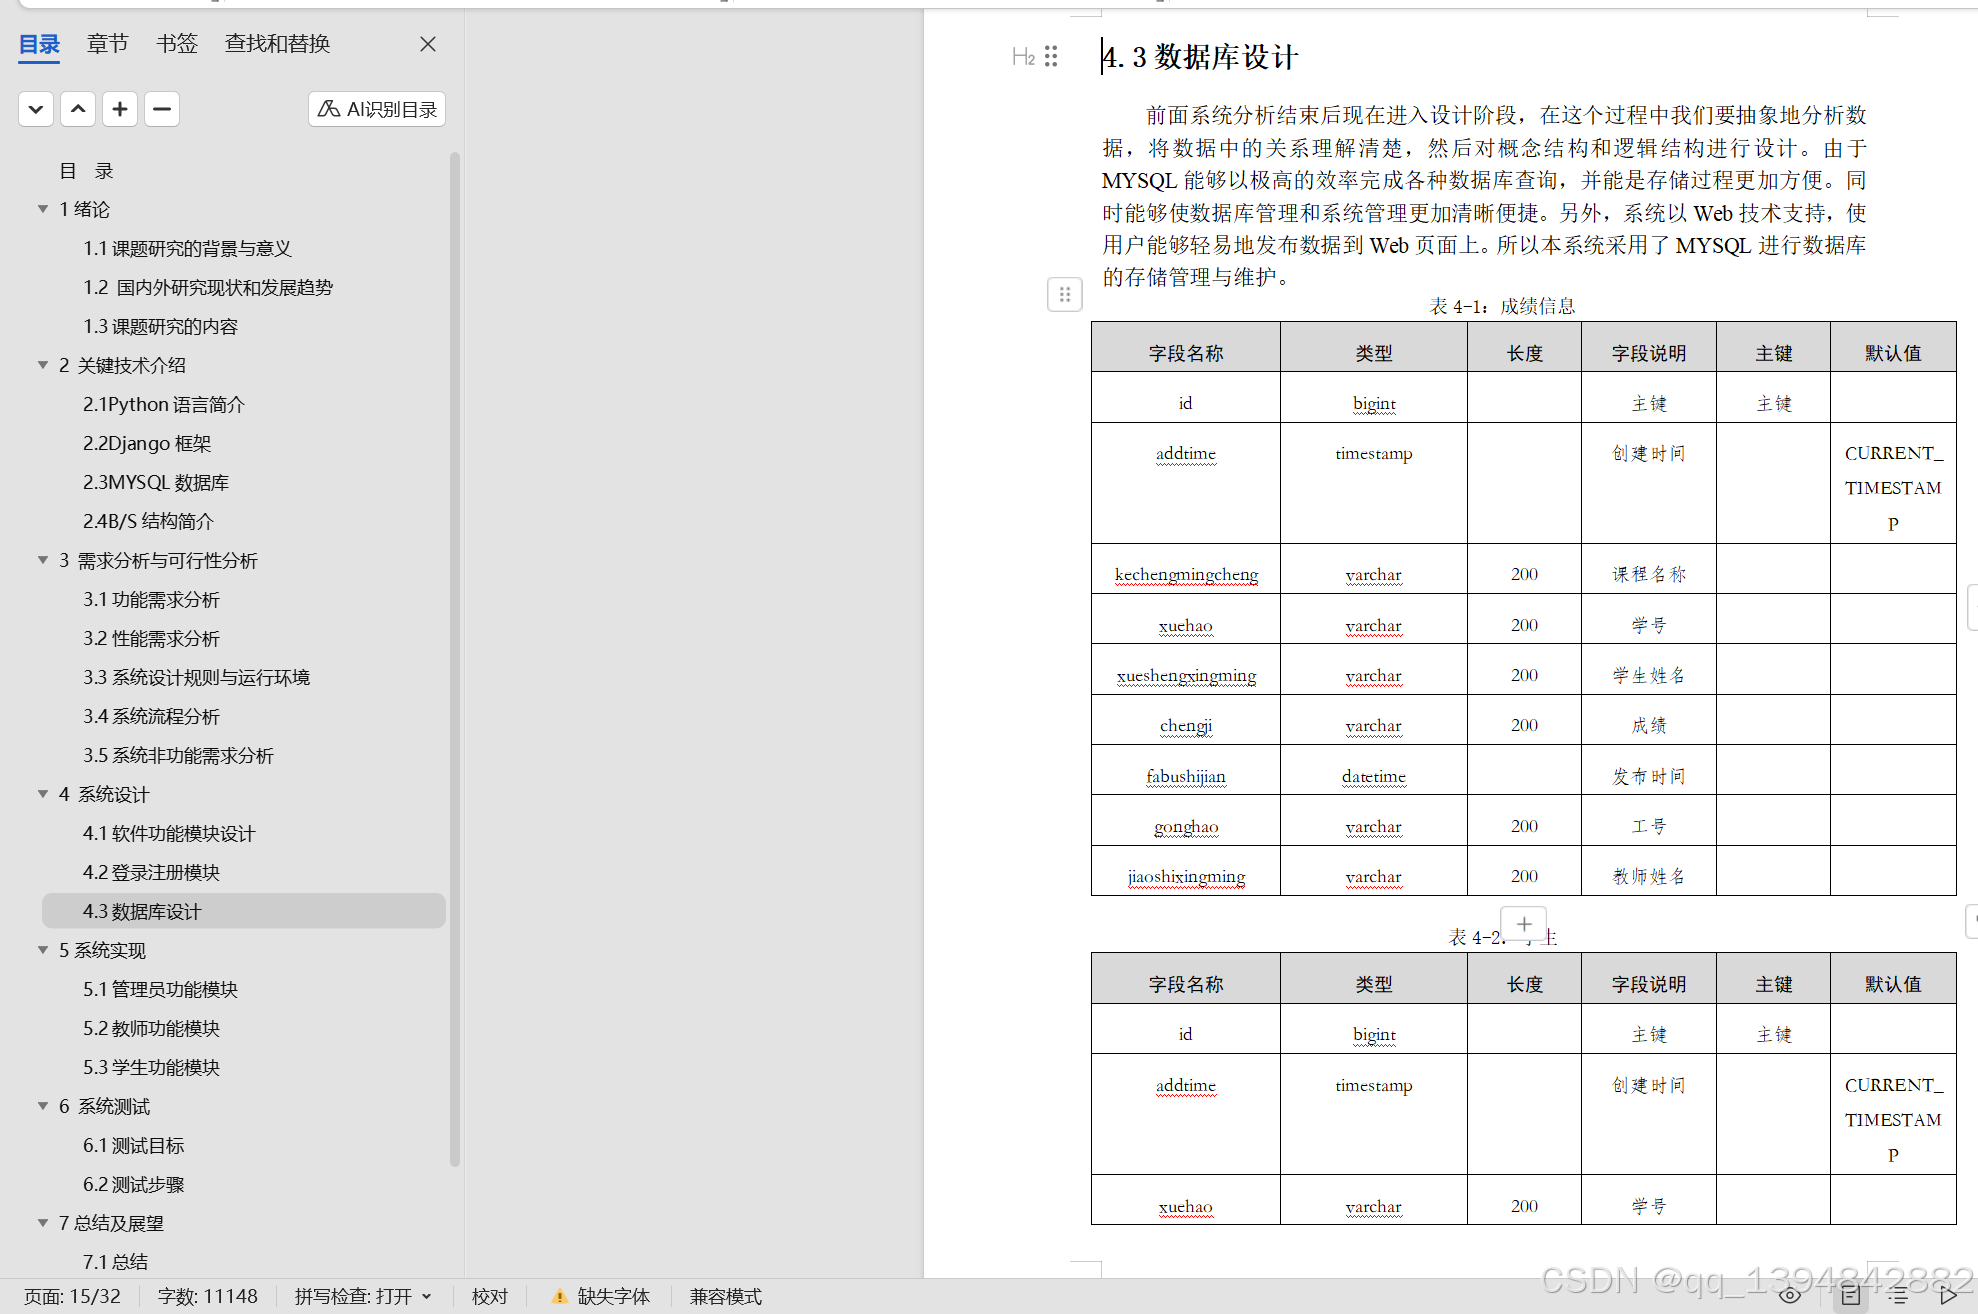Click the jump to previous heading chevron icon

pos(78,109)
